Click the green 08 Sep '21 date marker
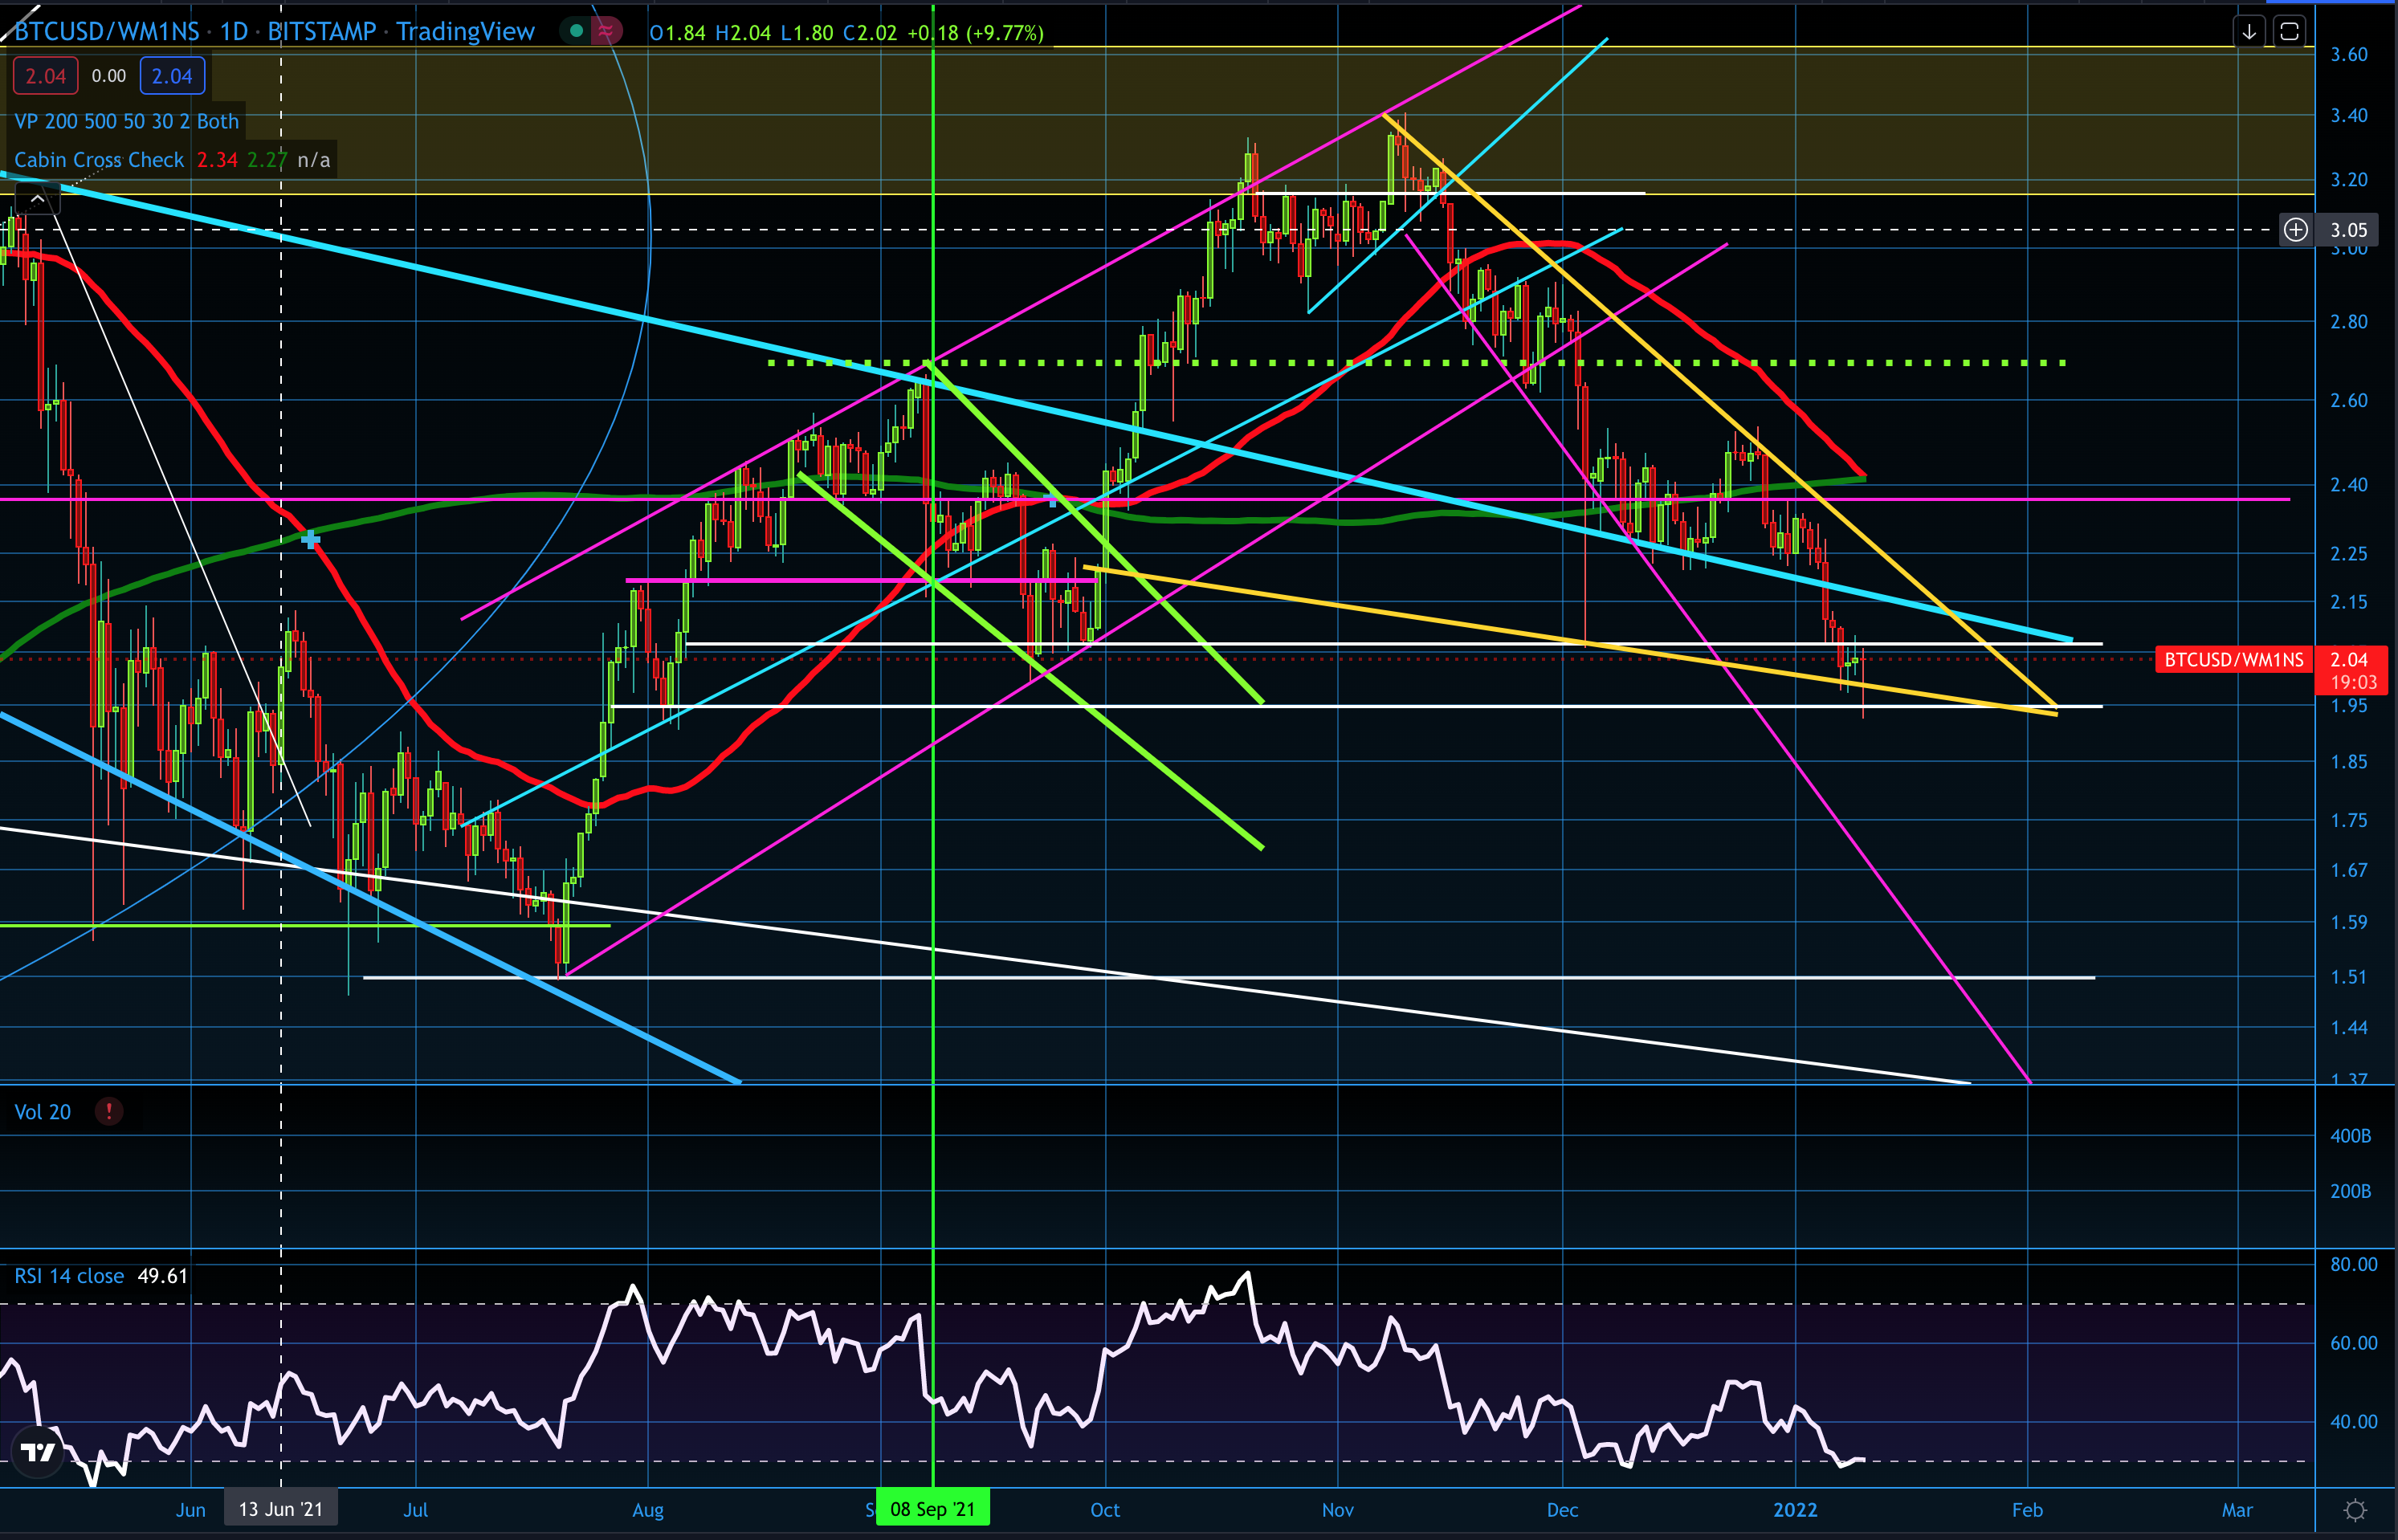Screen dimensions: 2398x1540 point(932,1509)
